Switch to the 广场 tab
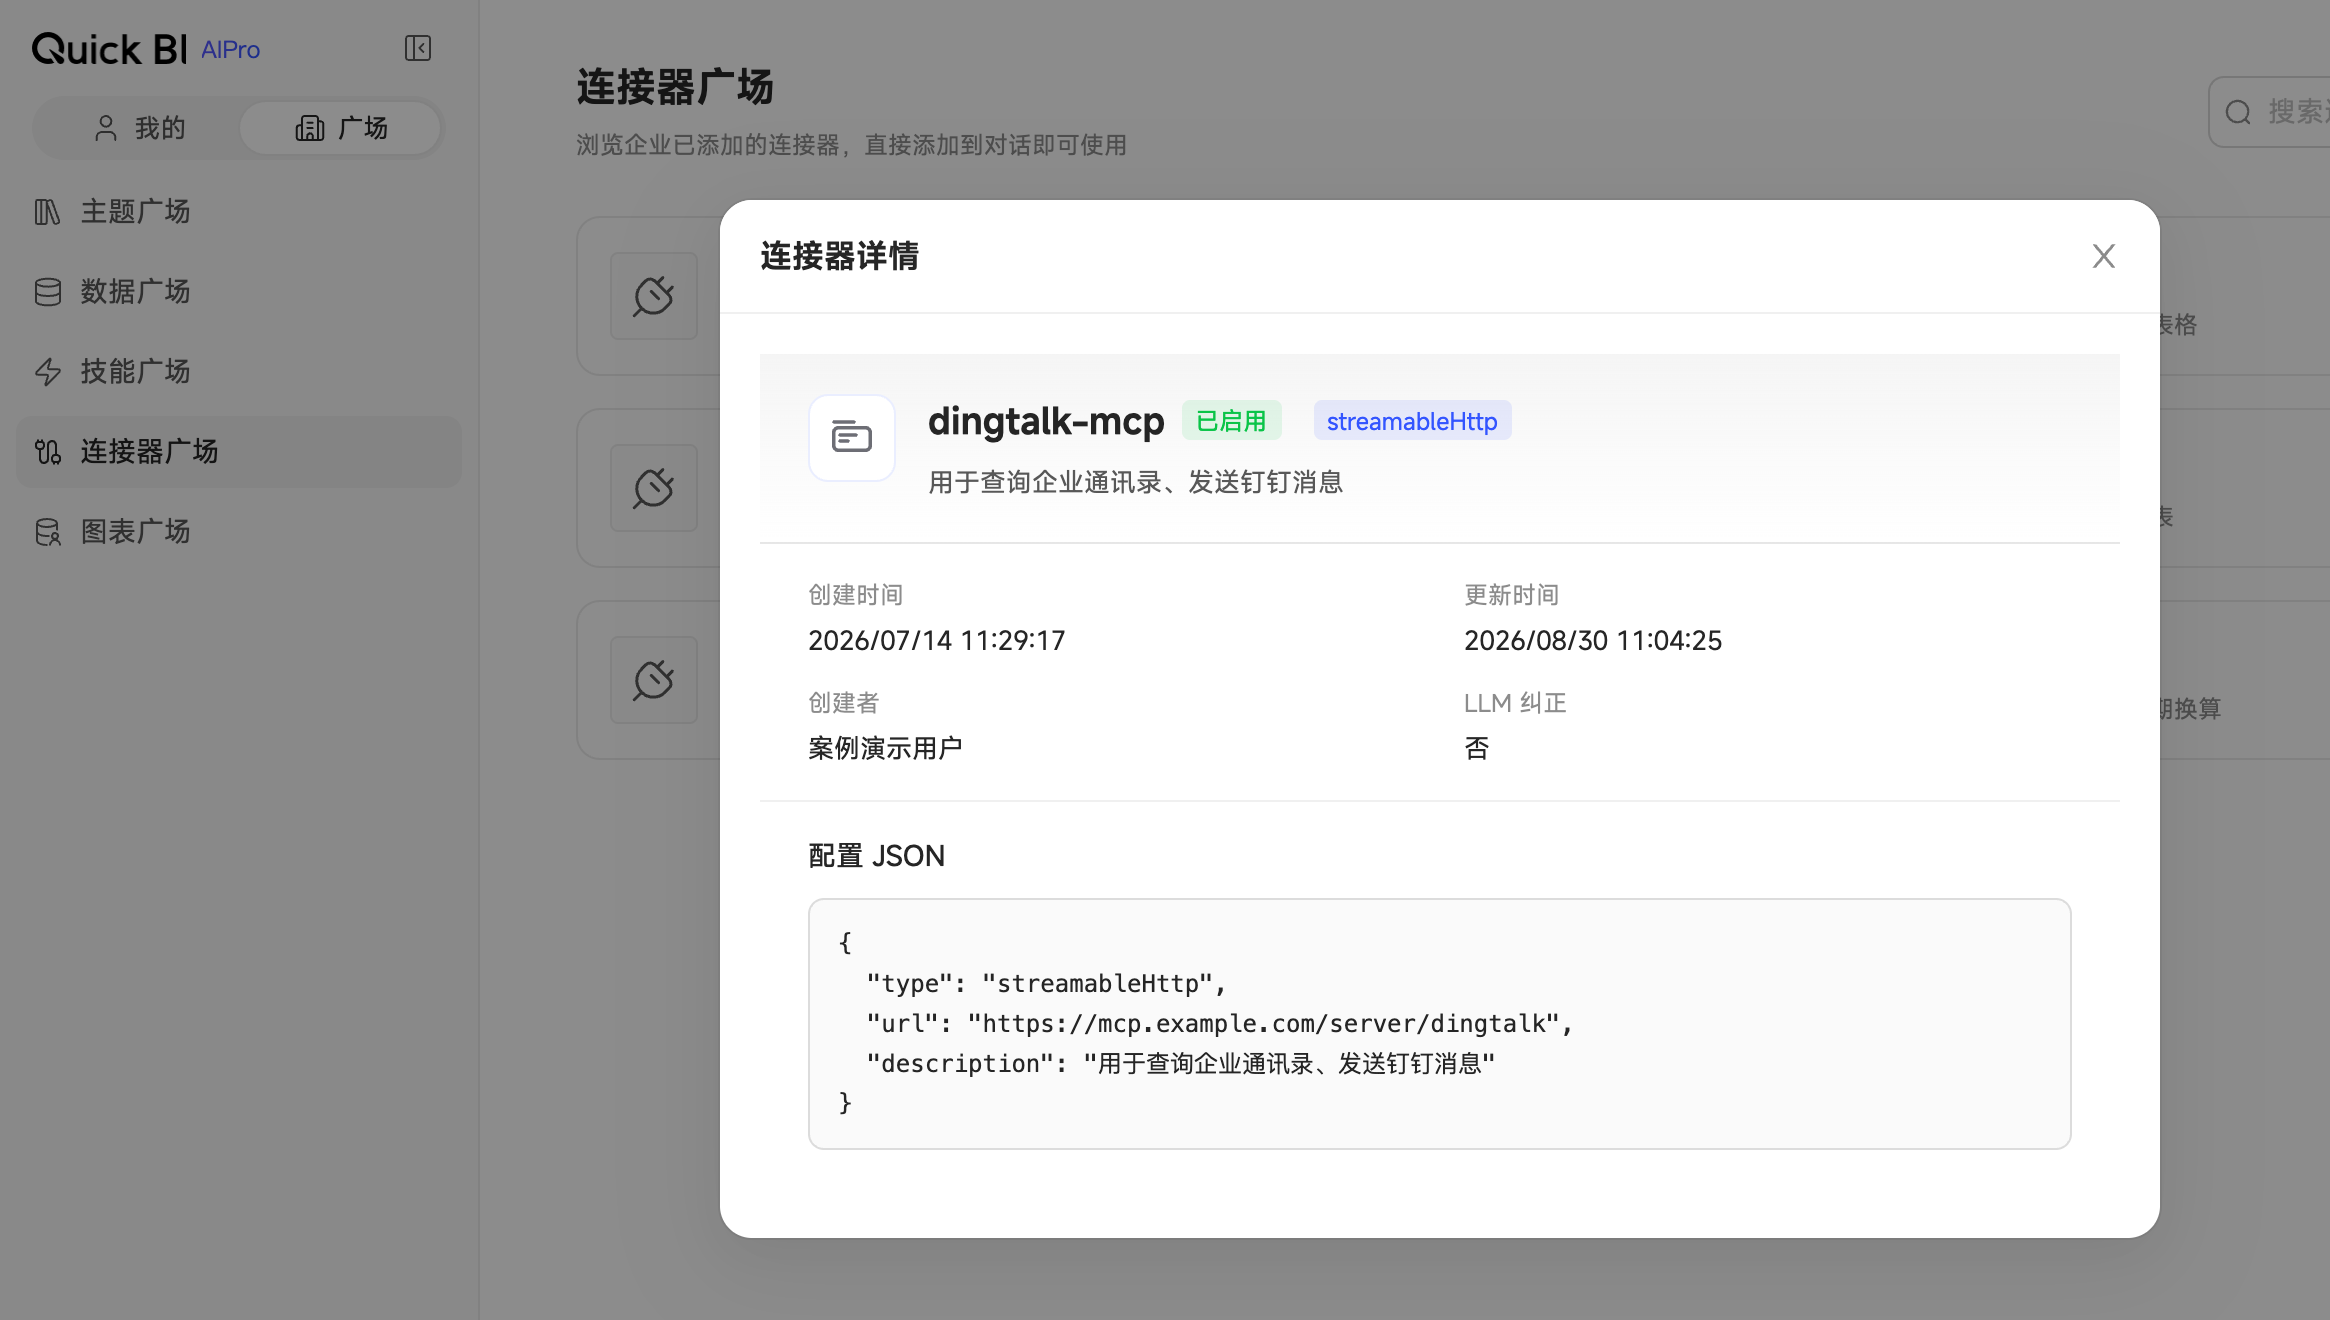Viewport: 2330px width, 1320px height. click(x=341, y=128)
